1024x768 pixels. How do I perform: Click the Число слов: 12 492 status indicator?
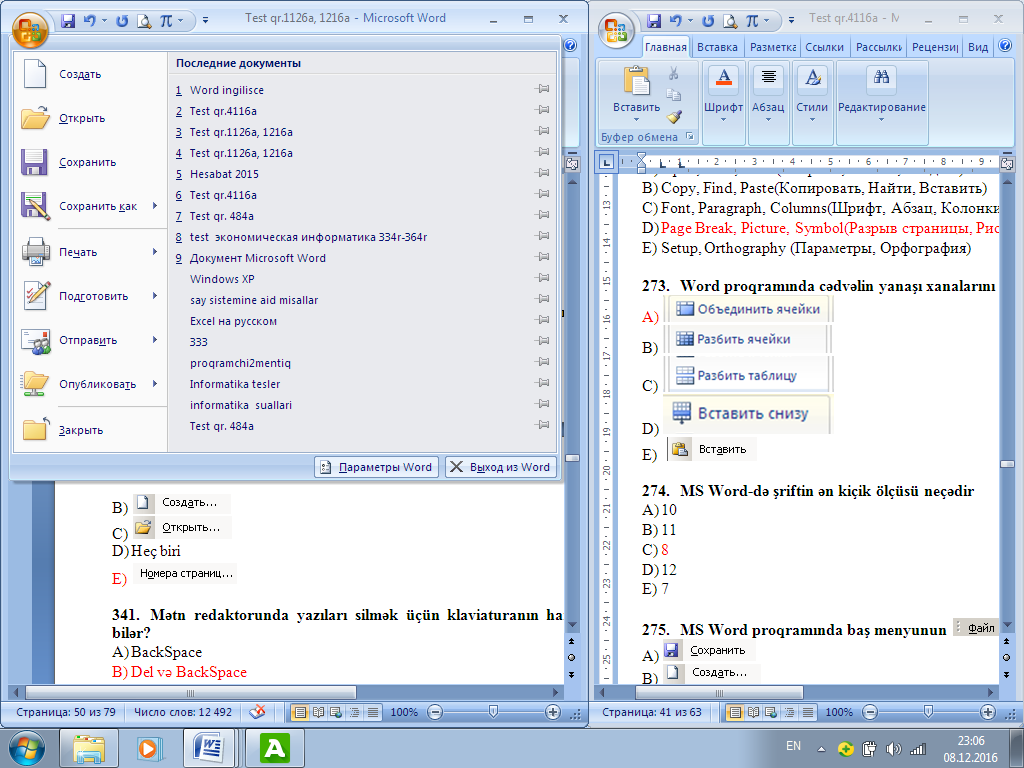183,712
